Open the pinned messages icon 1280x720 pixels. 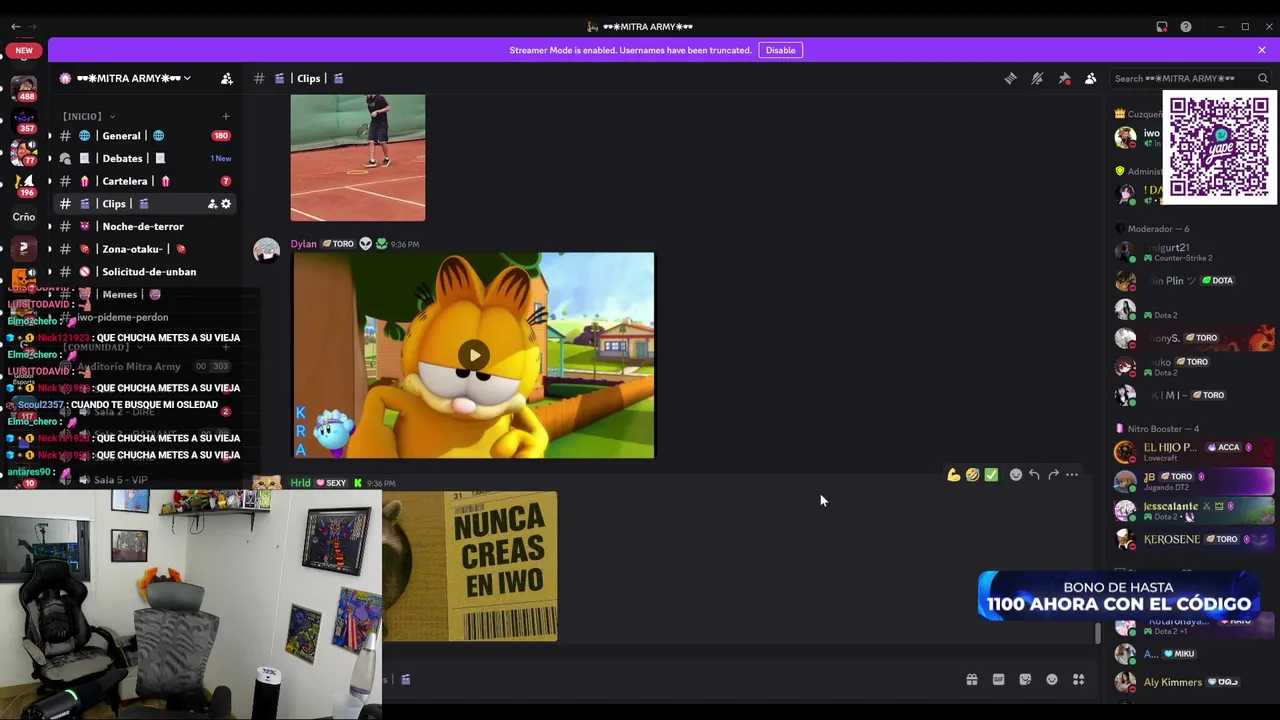(1064, 78)
